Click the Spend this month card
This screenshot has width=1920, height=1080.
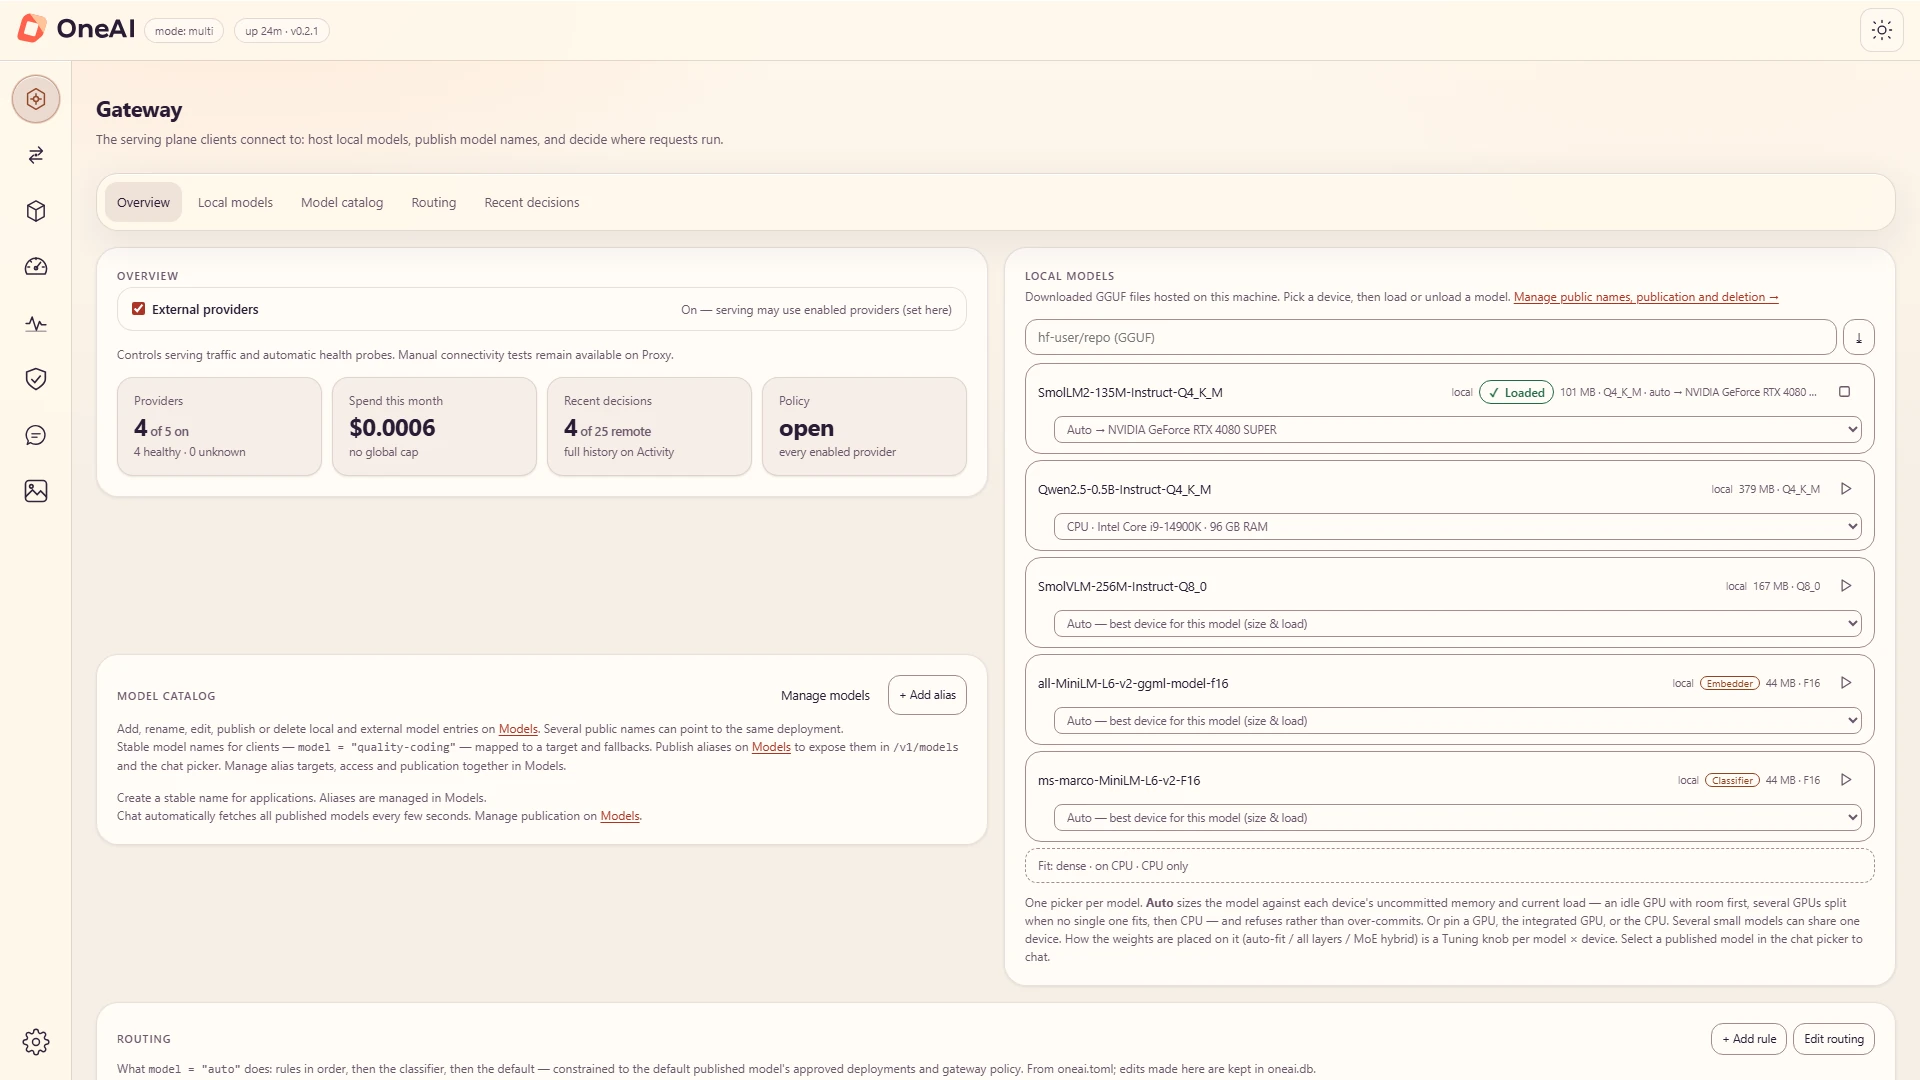434,426
